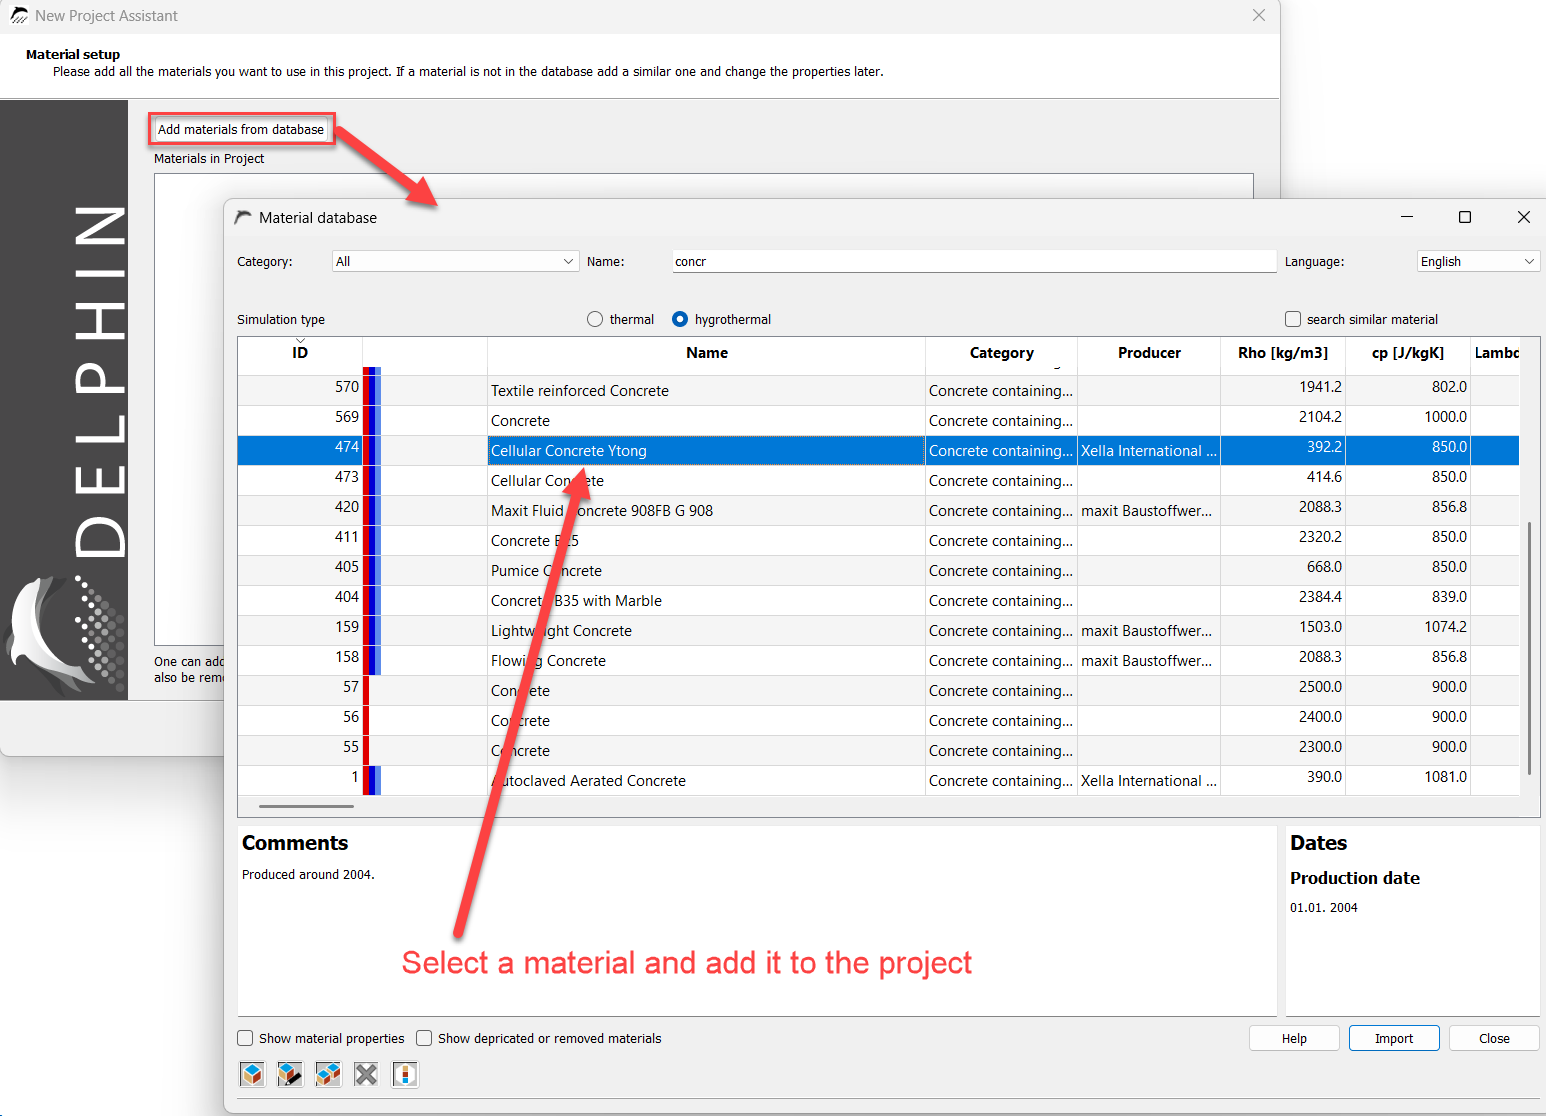Maximize the Material database window

[1465, 217]
